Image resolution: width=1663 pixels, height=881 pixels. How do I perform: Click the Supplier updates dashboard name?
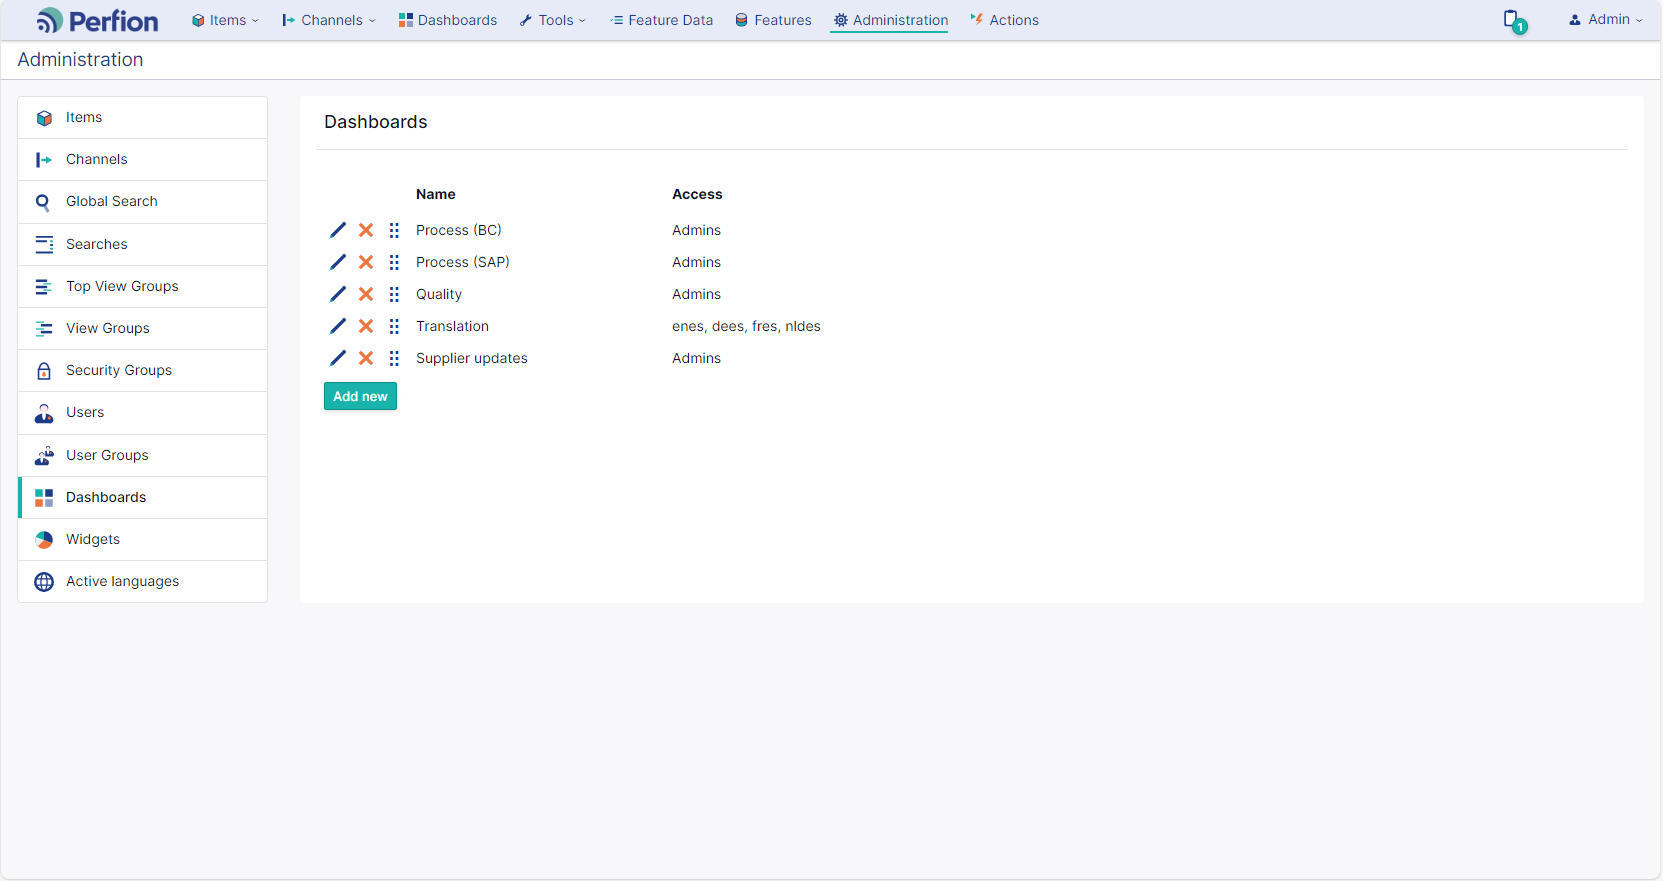[x=472, y=358]
